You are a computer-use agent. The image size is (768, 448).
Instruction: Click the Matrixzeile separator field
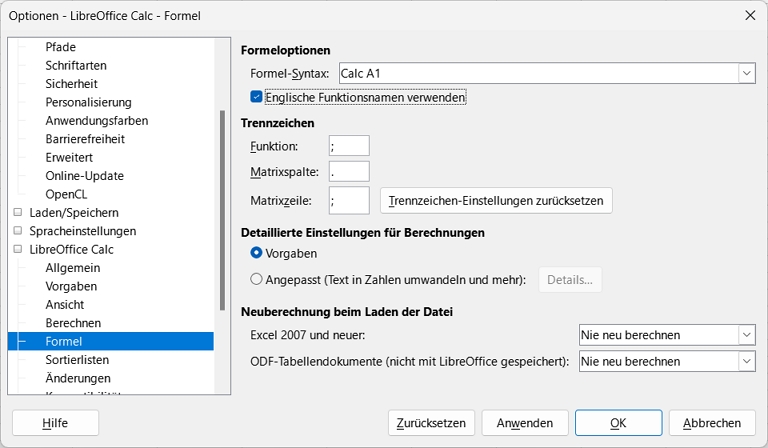pos(349,200)
